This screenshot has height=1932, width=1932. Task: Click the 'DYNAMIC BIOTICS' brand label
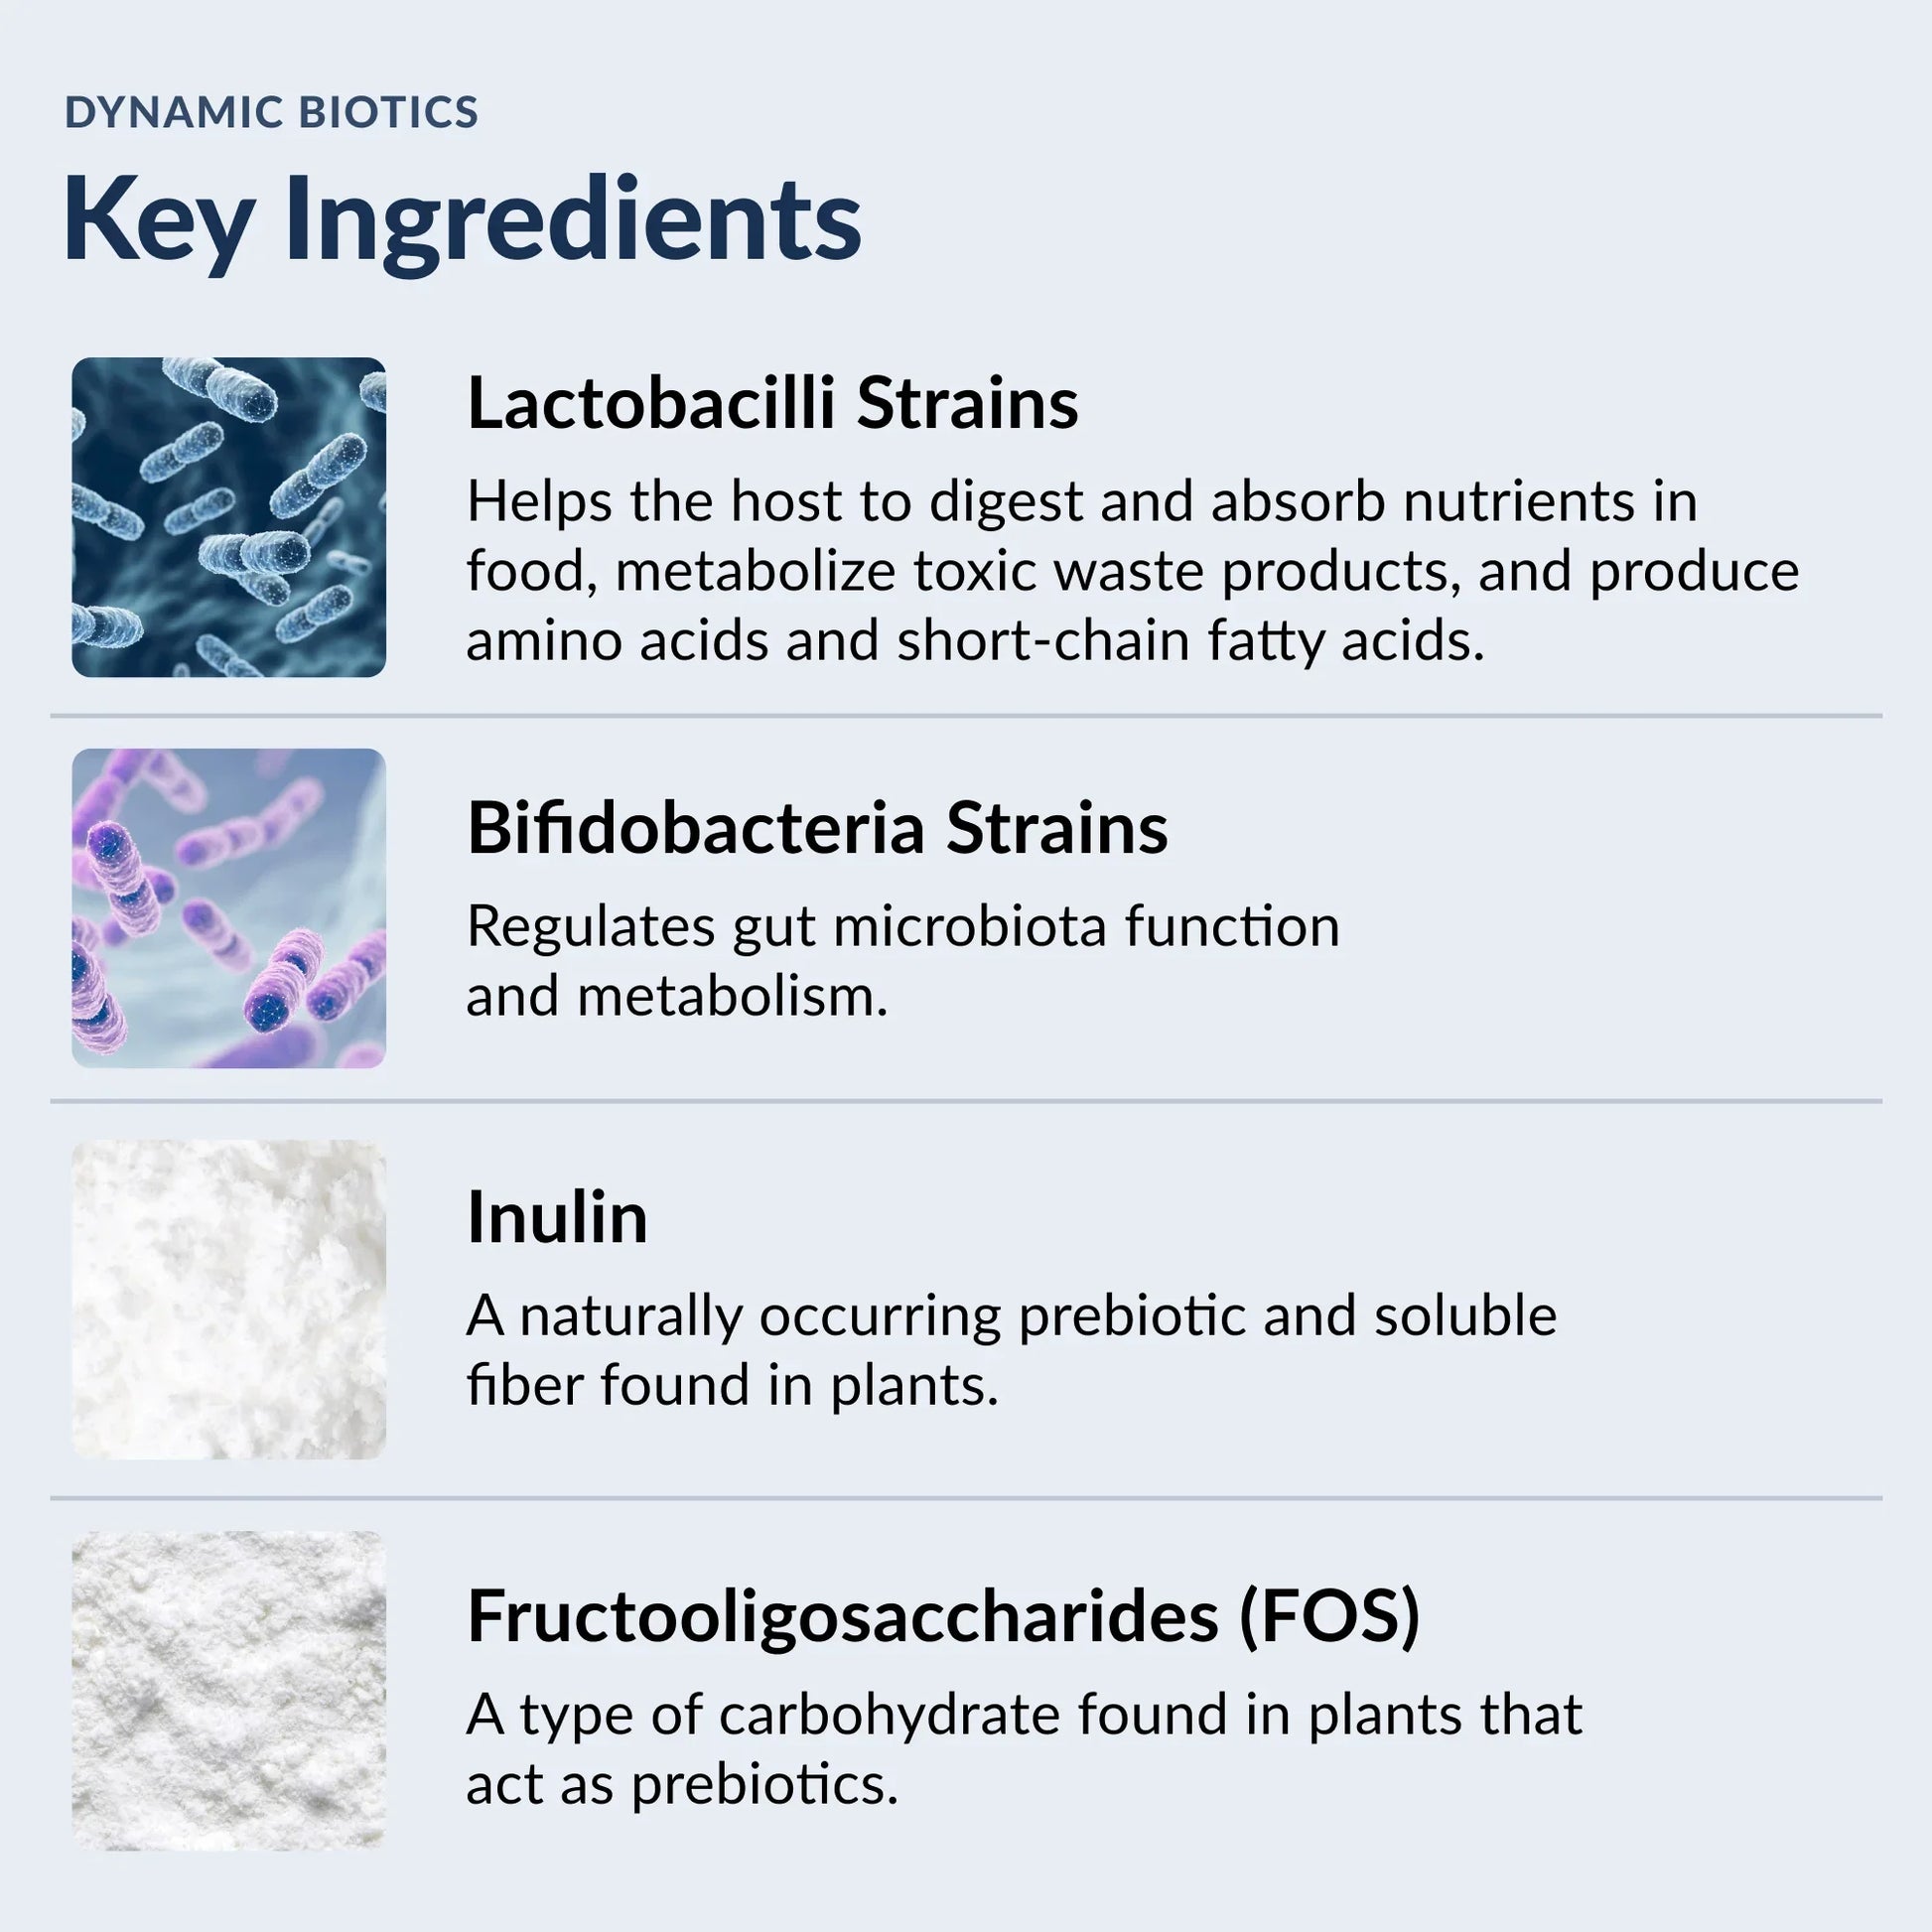tap(271, 112)
